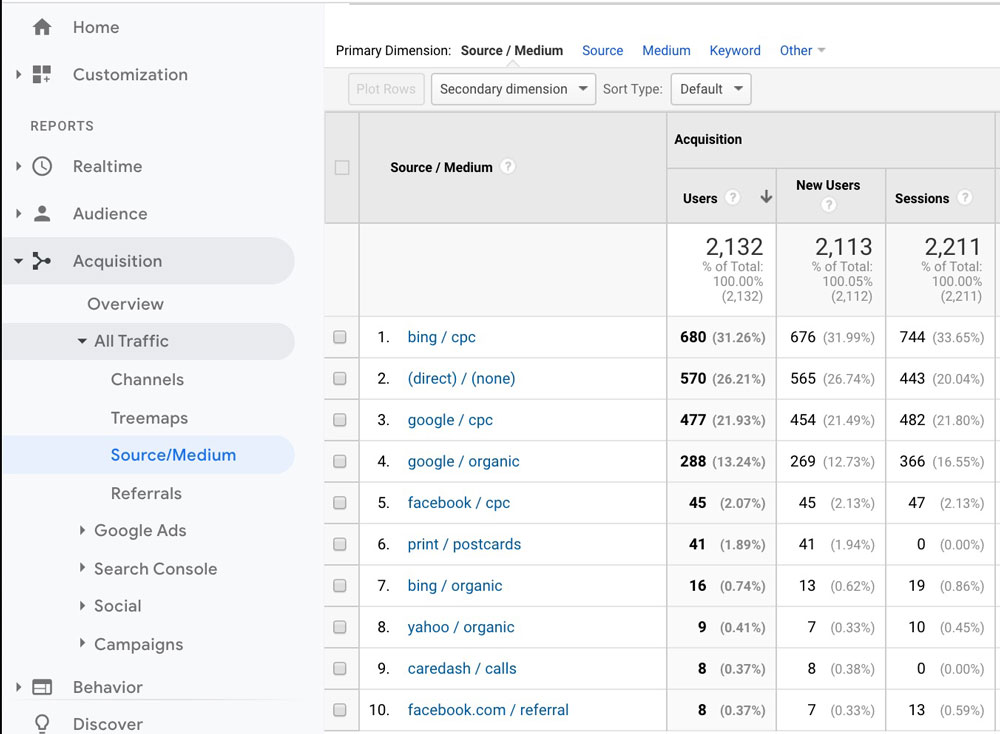Check the facebook.com / referral row checkbox

click(340, 710)
